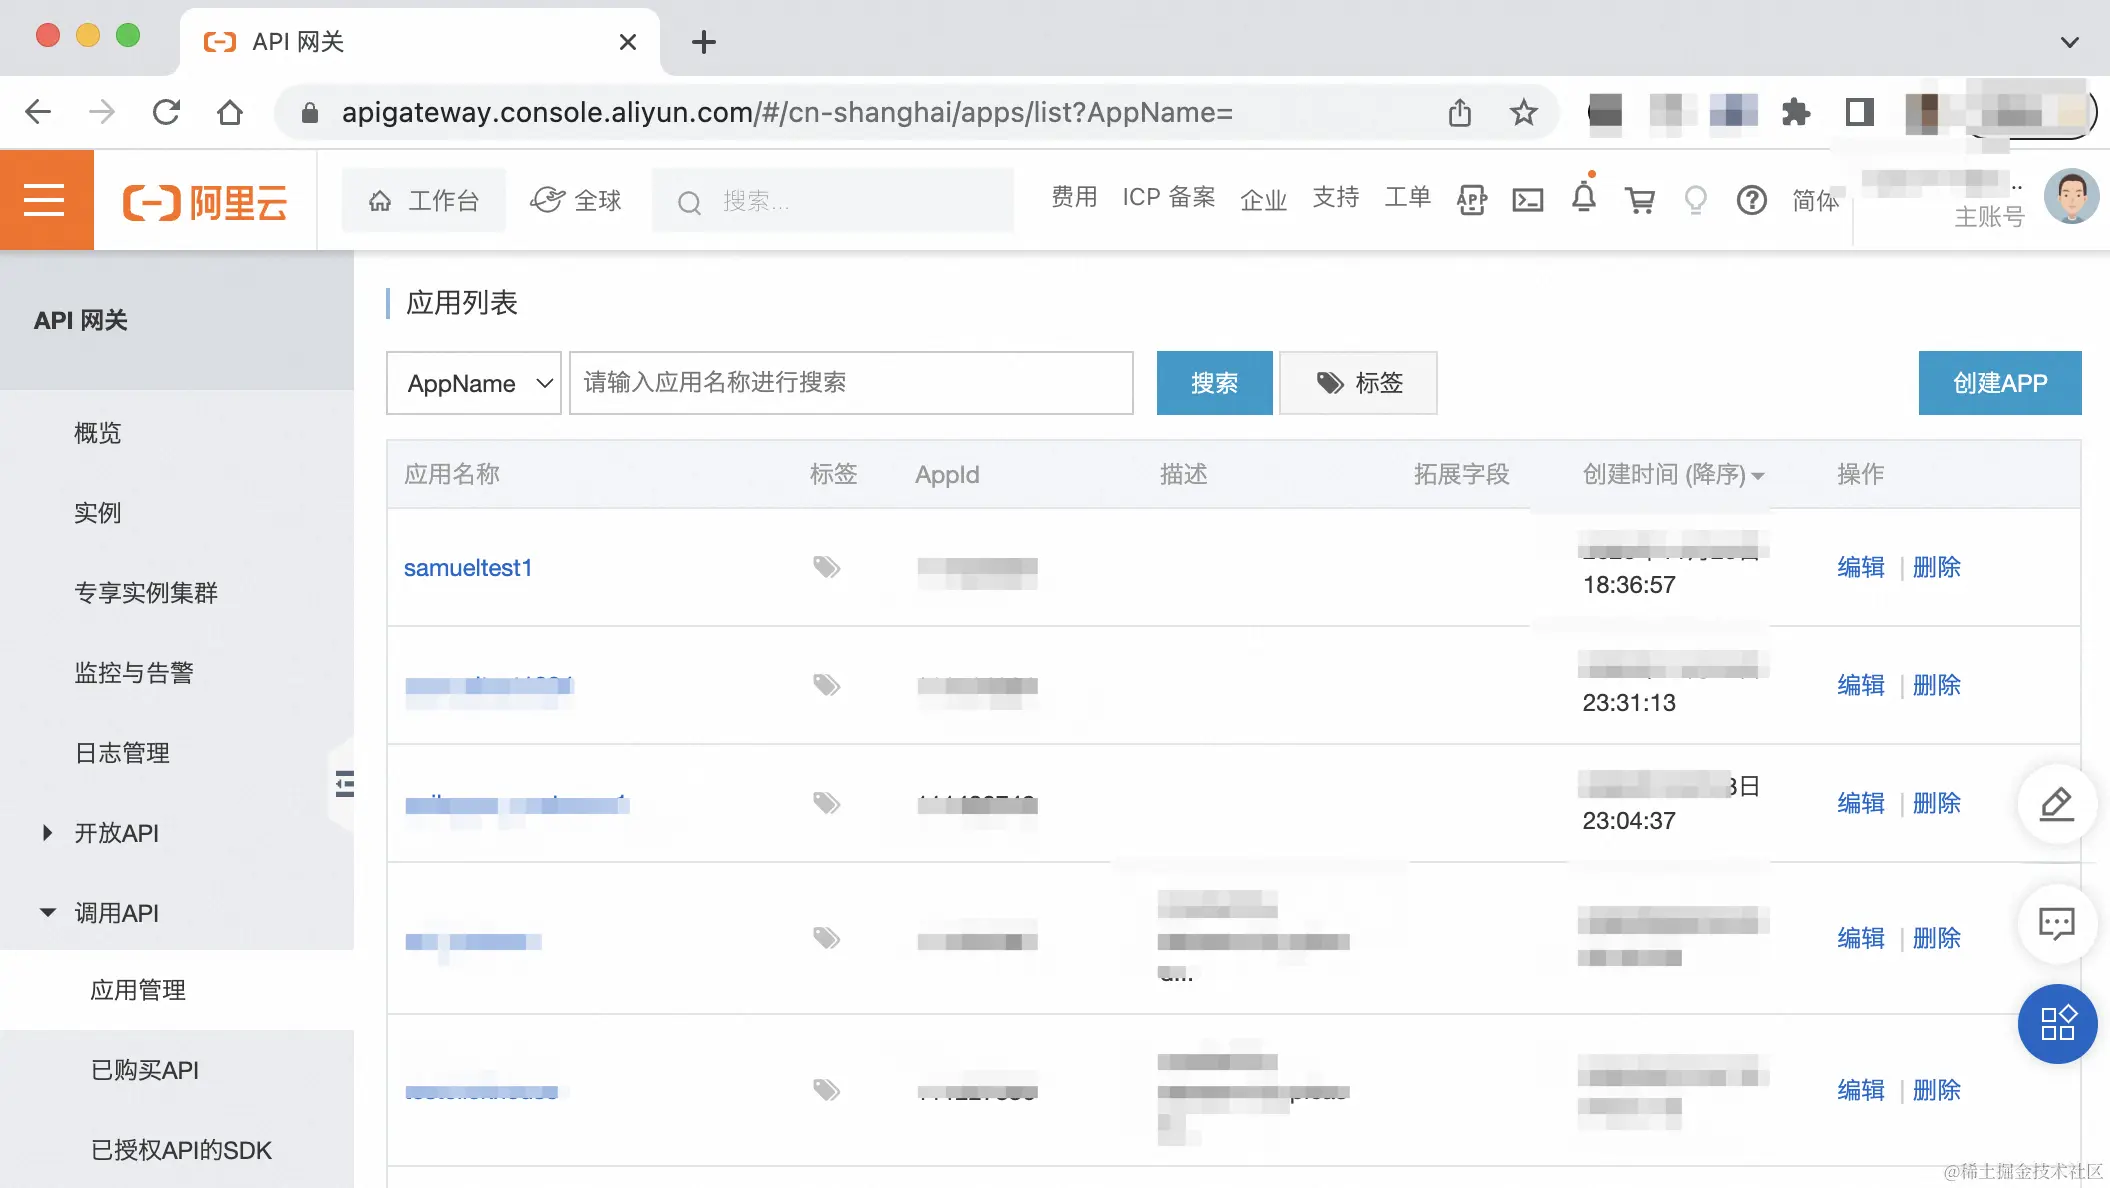Click the floating edit pencil button
Viewport: 2110px width, 1188px height.
tap(2057, 804)
